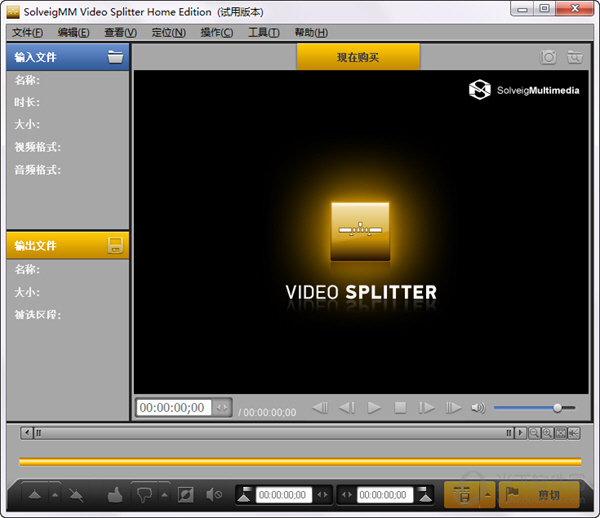600x518 pixels.
Task: Click the output file save icon
Action: pyautogui.click(x=115, y=245)
